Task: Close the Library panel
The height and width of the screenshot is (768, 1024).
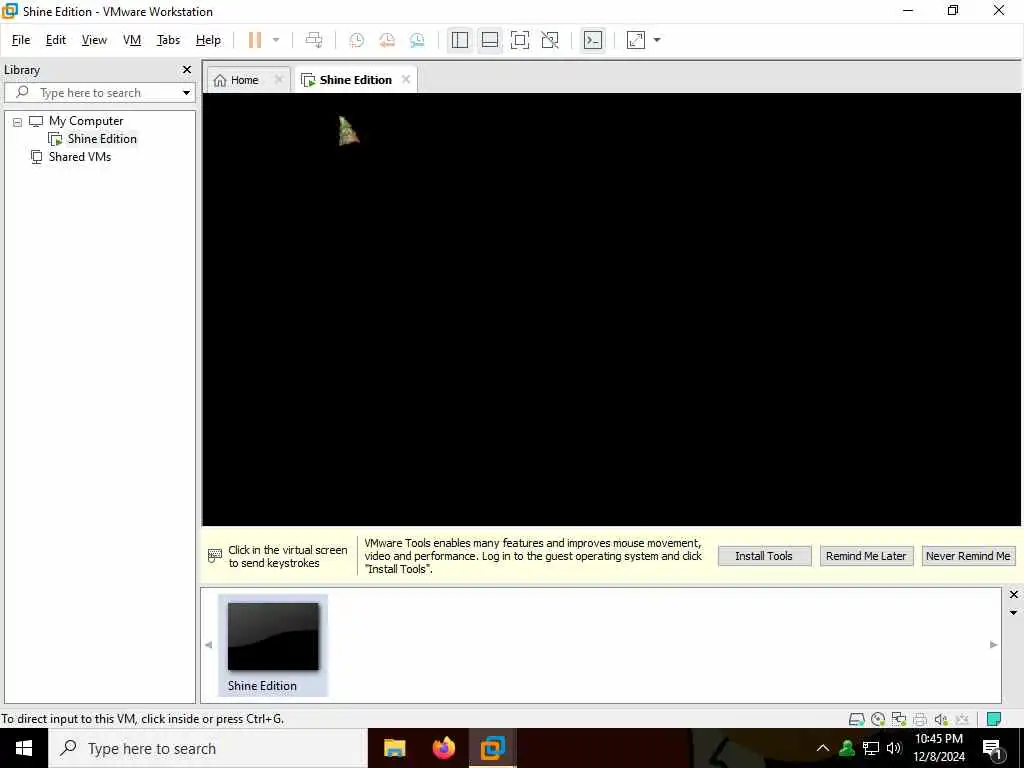Action: 187,69
